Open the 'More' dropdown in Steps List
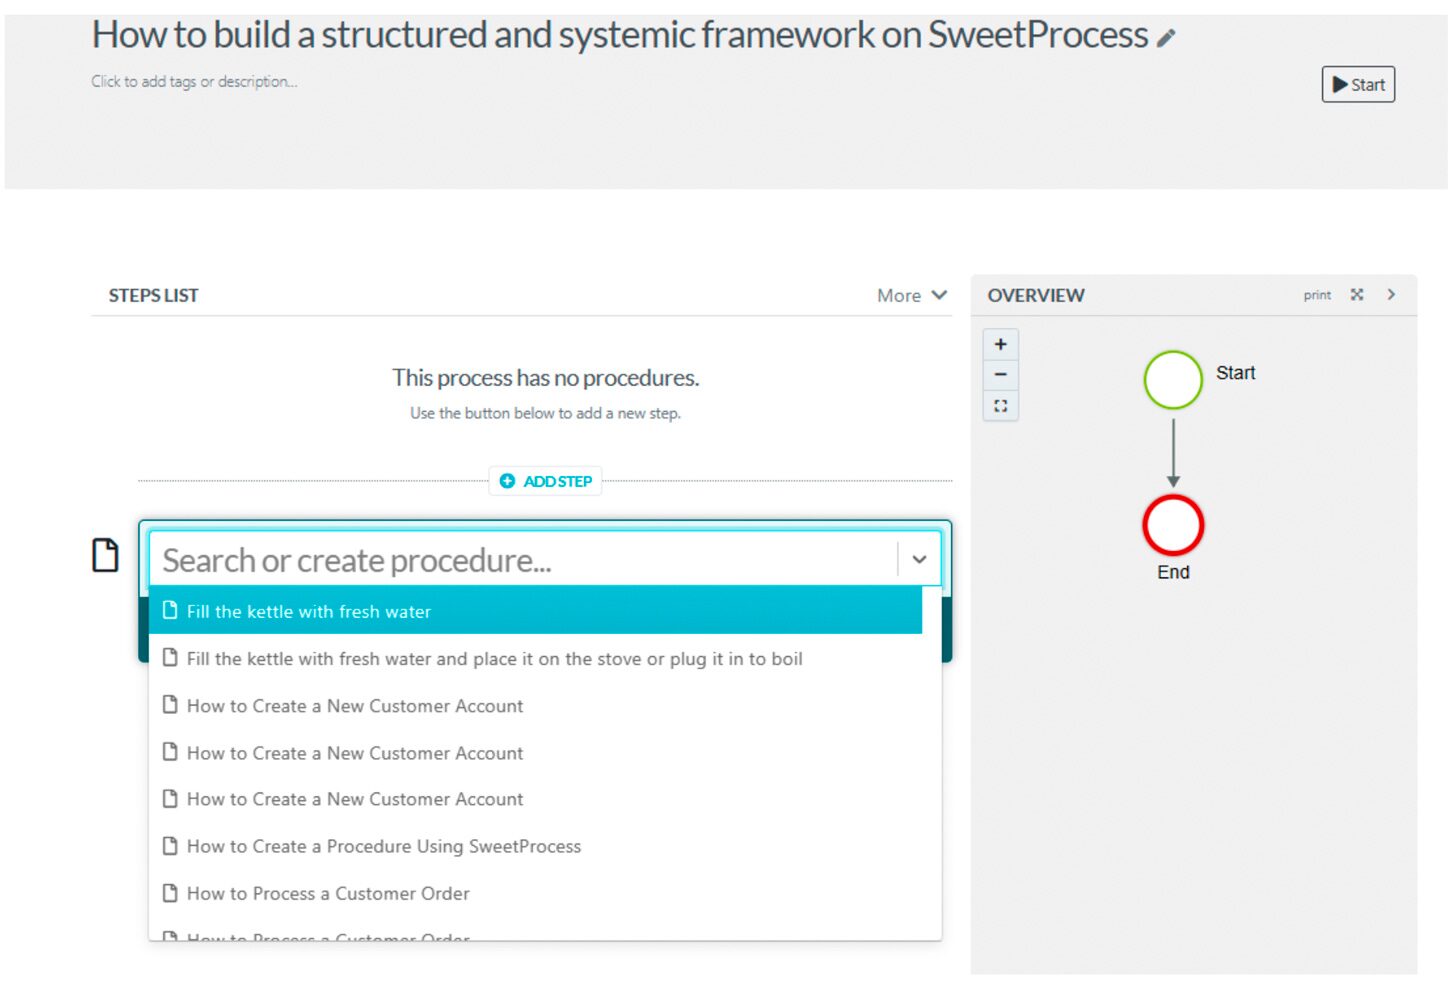The width and height of the screenshot is (1450, 994). point(910,295)
